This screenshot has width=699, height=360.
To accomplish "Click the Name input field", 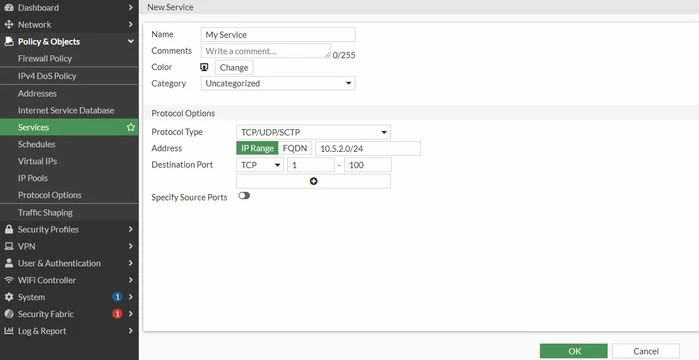I will click(278, 34).
